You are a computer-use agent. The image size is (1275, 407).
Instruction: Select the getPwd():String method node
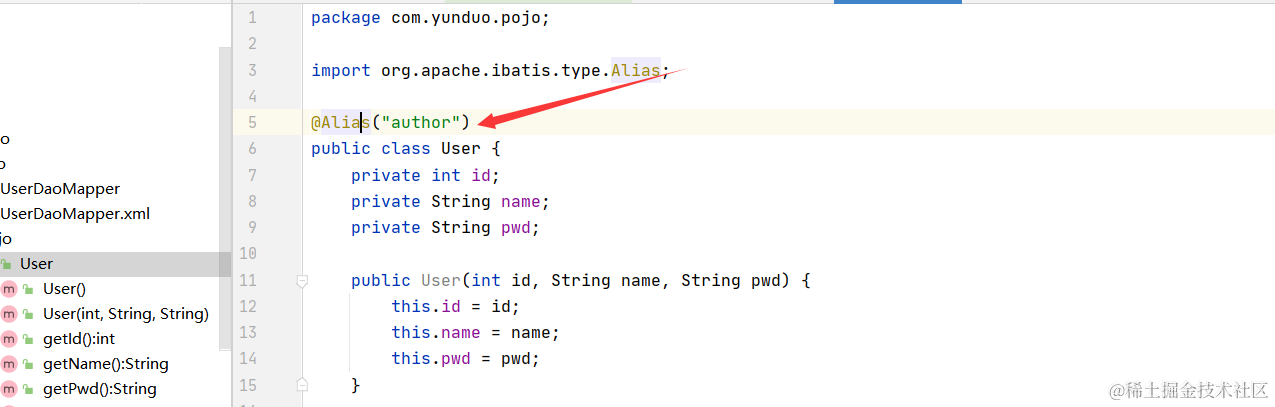(x=100, y=389)
